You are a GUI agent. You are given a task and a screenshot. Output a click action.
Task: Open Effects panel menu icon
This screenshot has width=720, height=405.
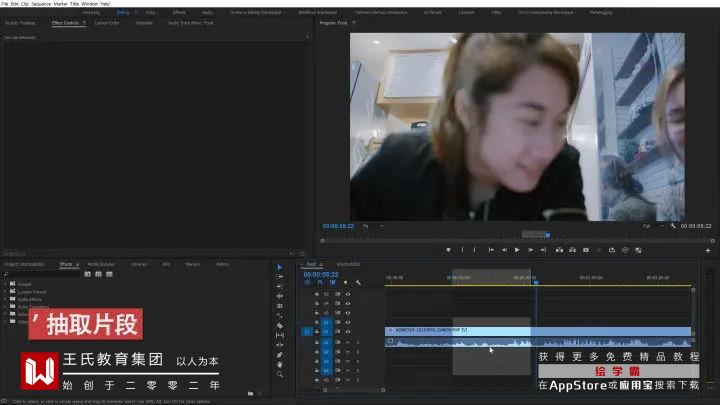[x=77, y=264]
